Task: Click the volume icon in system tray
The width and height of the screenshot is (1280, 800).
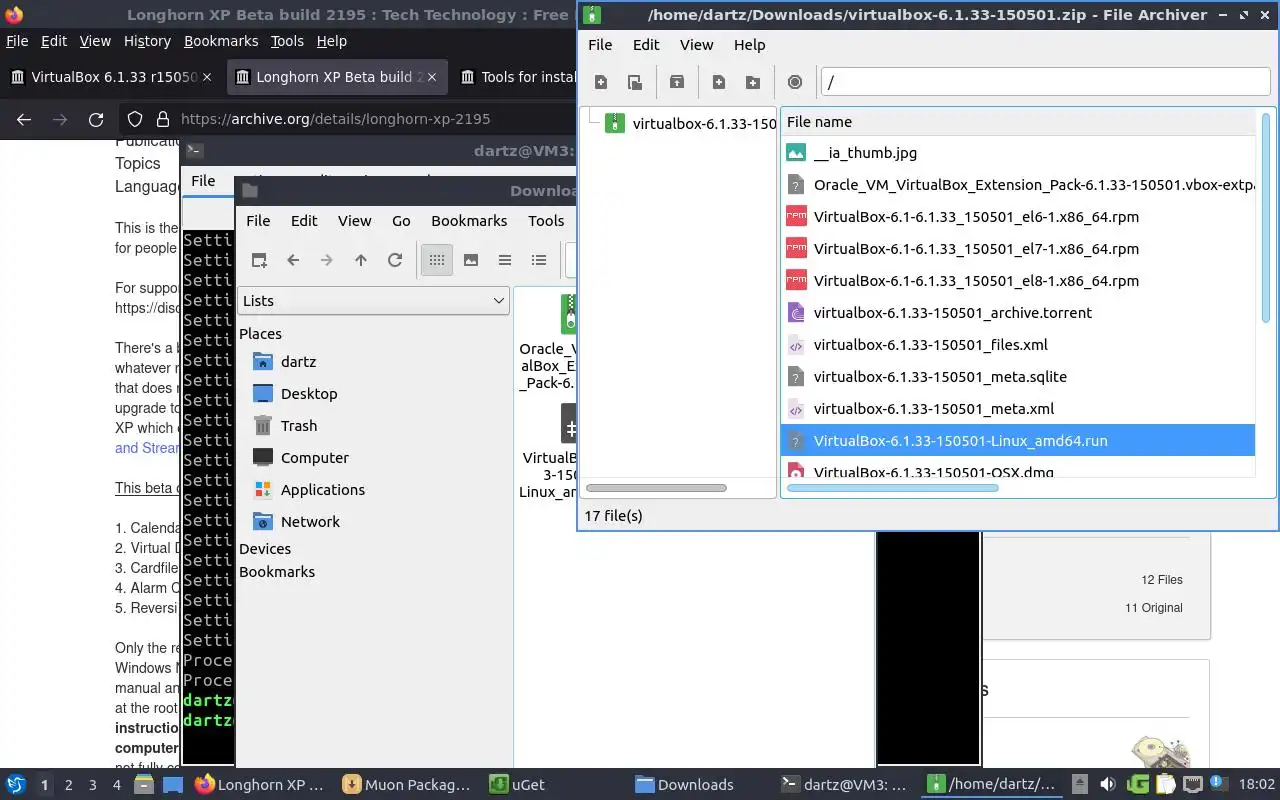Action: (1107, 785)
